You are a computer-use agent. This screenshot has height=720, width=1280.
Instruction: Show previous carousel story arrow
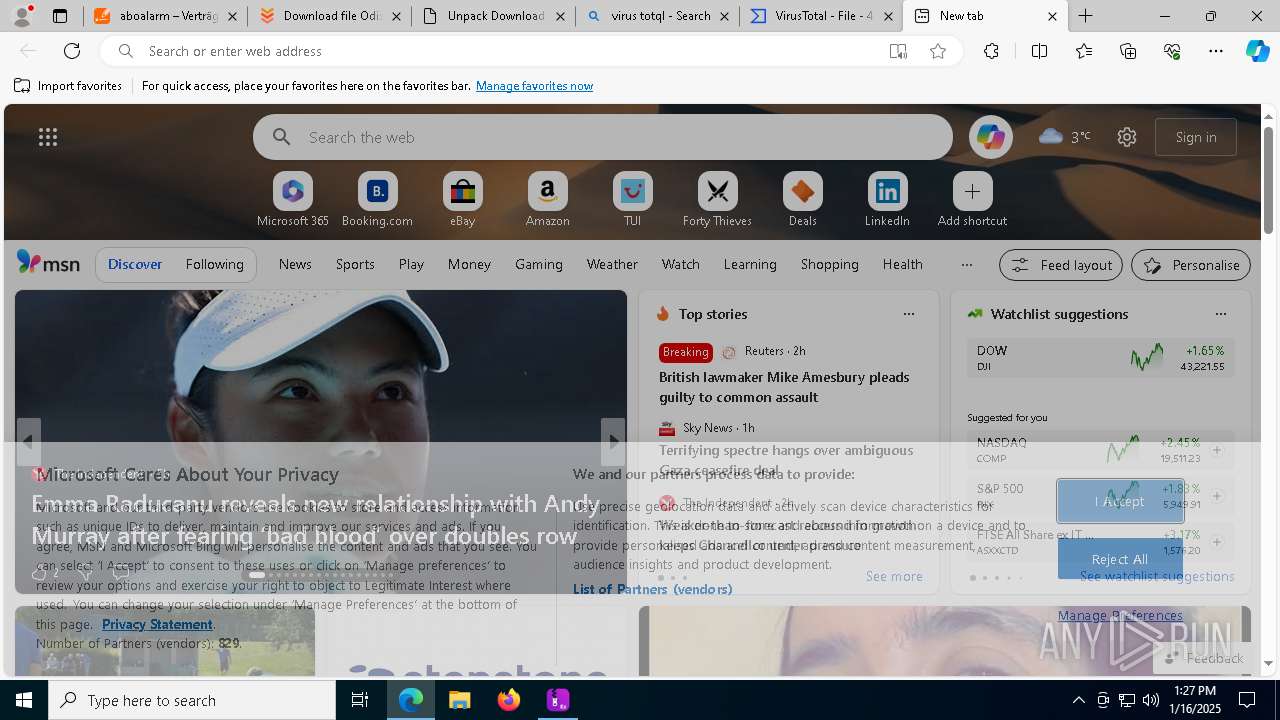[x=28, y=440]
